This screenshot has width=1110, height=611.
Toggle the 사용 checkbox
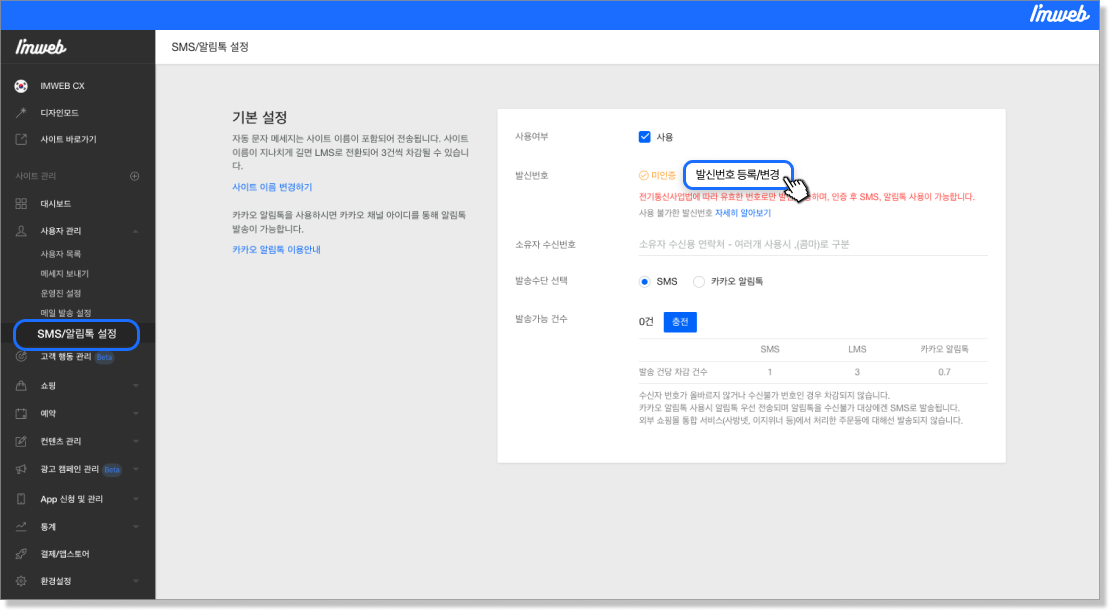(x=644, y=137)
